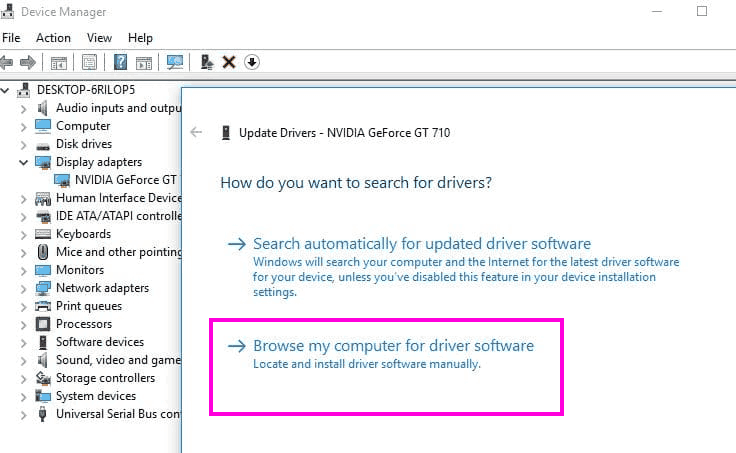The image size is (736, 453).
Task: Select the Monitors icon
Action: click(43, 270)
